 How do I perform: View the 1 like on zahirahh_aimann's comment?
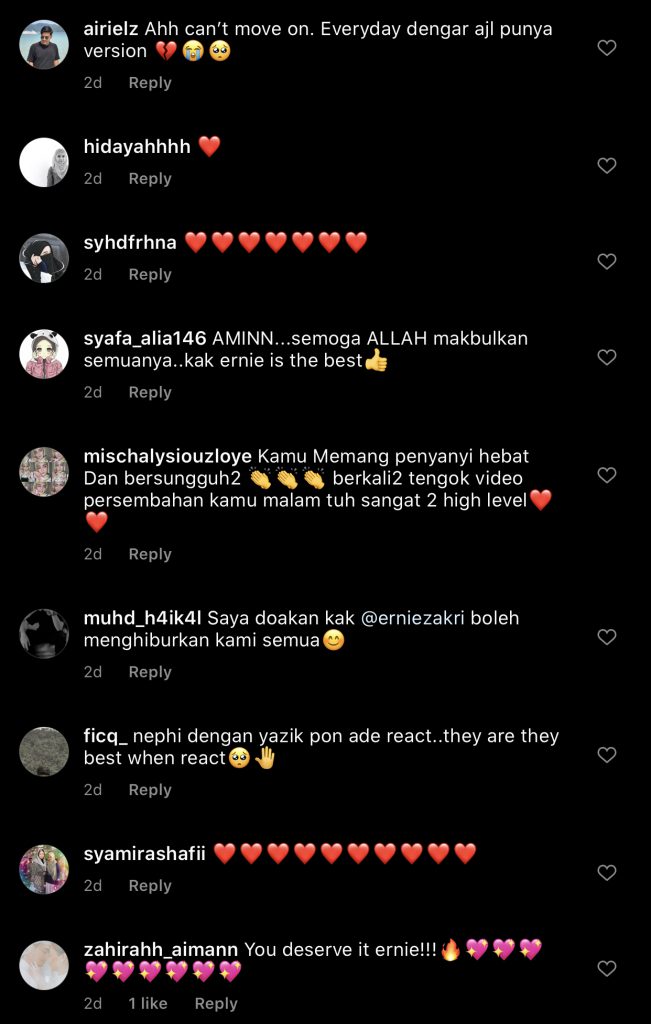148,1004
